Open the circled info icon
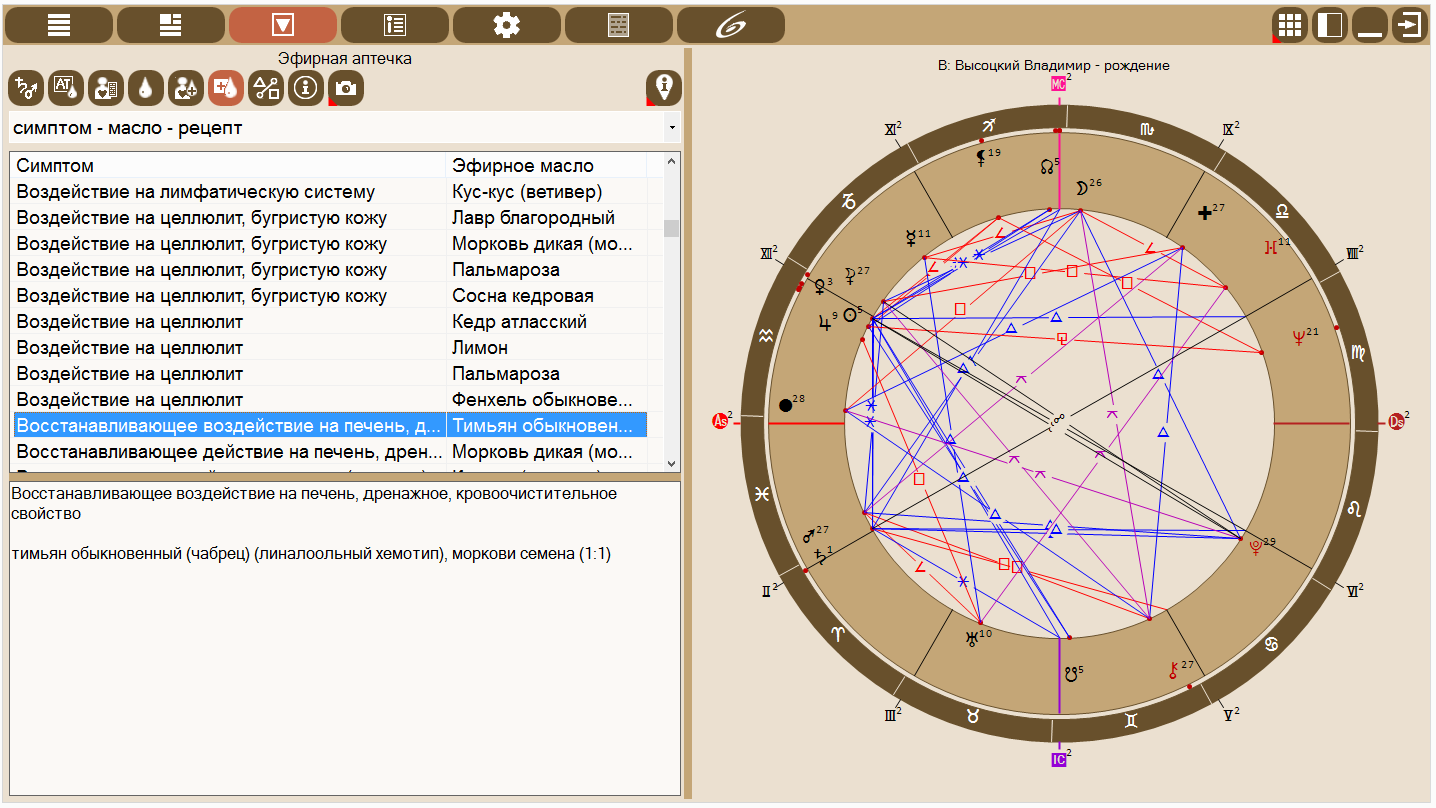Viewport: 1436px width, 808px height. click(x=306, y=88)
